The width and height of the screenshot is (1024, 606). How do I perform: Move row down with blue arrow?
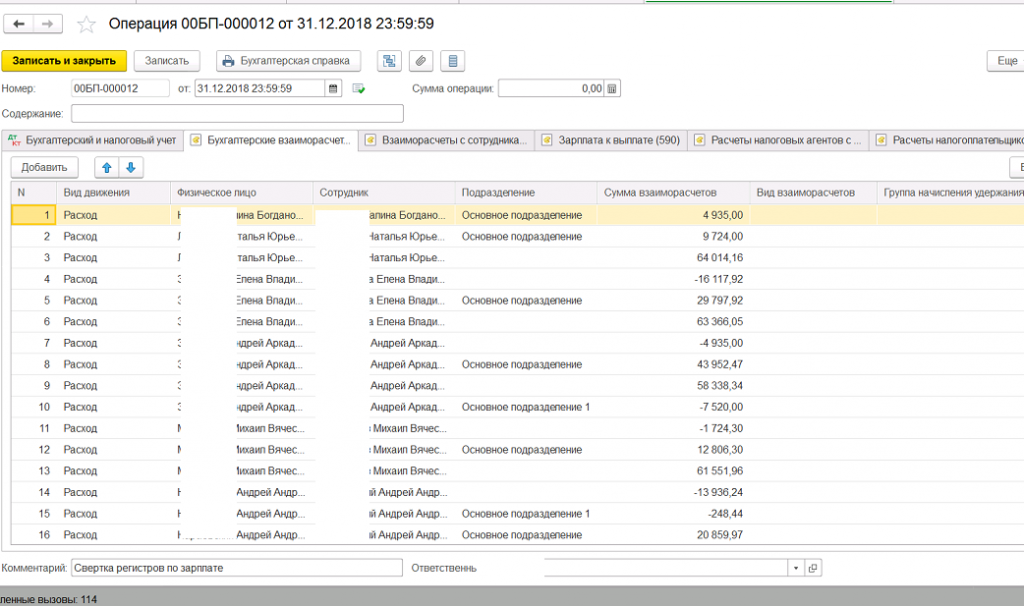[x=131, y=167]
